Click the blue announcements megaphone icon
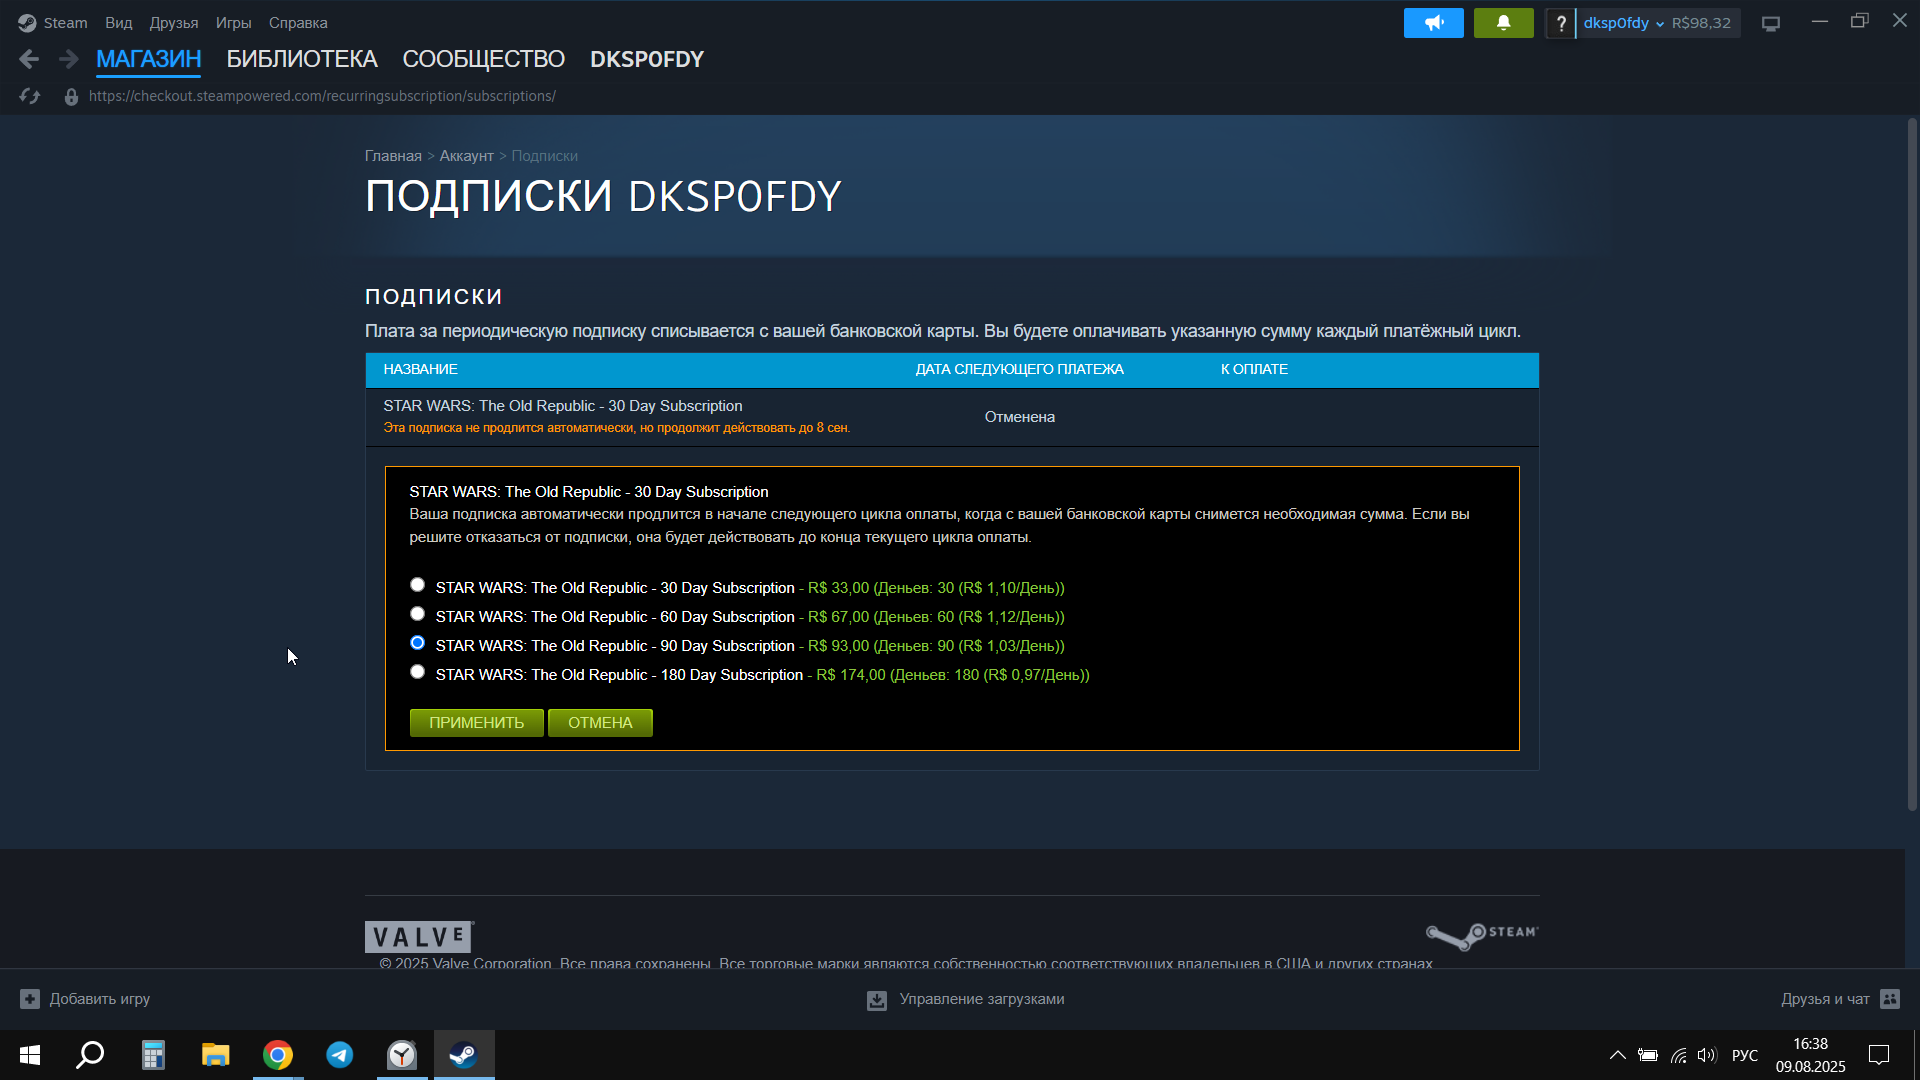Image resolution: width=1920 pixels, height=1080 pixels. 1433,23
